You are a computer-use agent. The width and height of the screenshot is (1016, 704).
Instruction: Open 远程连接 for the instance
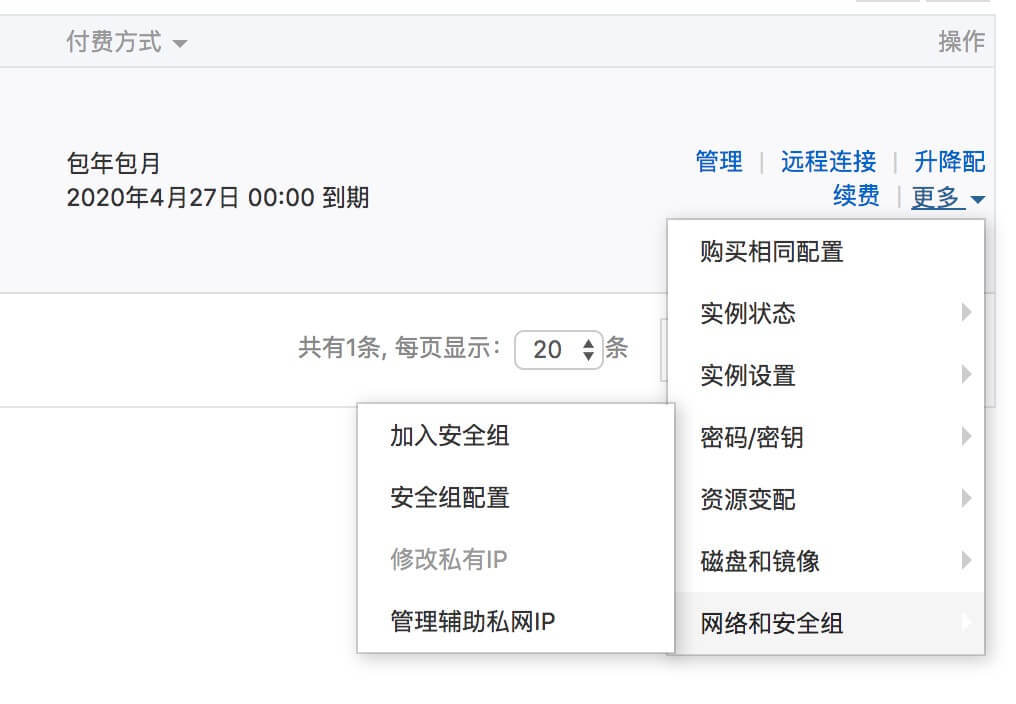click(829, 161)
